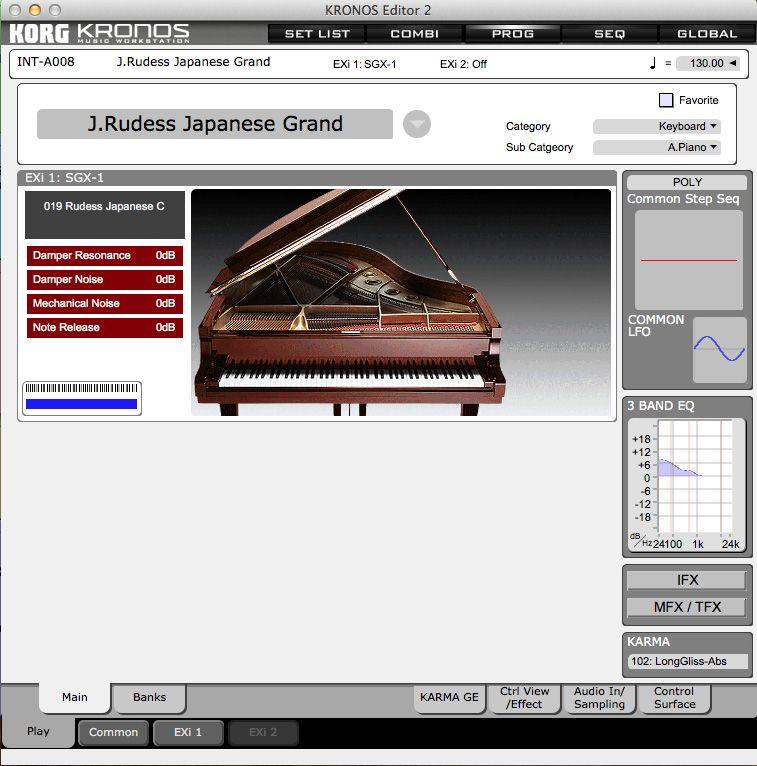This screenshot has width=757, height=766.
Task: Open the KARMA GE tab
Action: click(449, 698)
